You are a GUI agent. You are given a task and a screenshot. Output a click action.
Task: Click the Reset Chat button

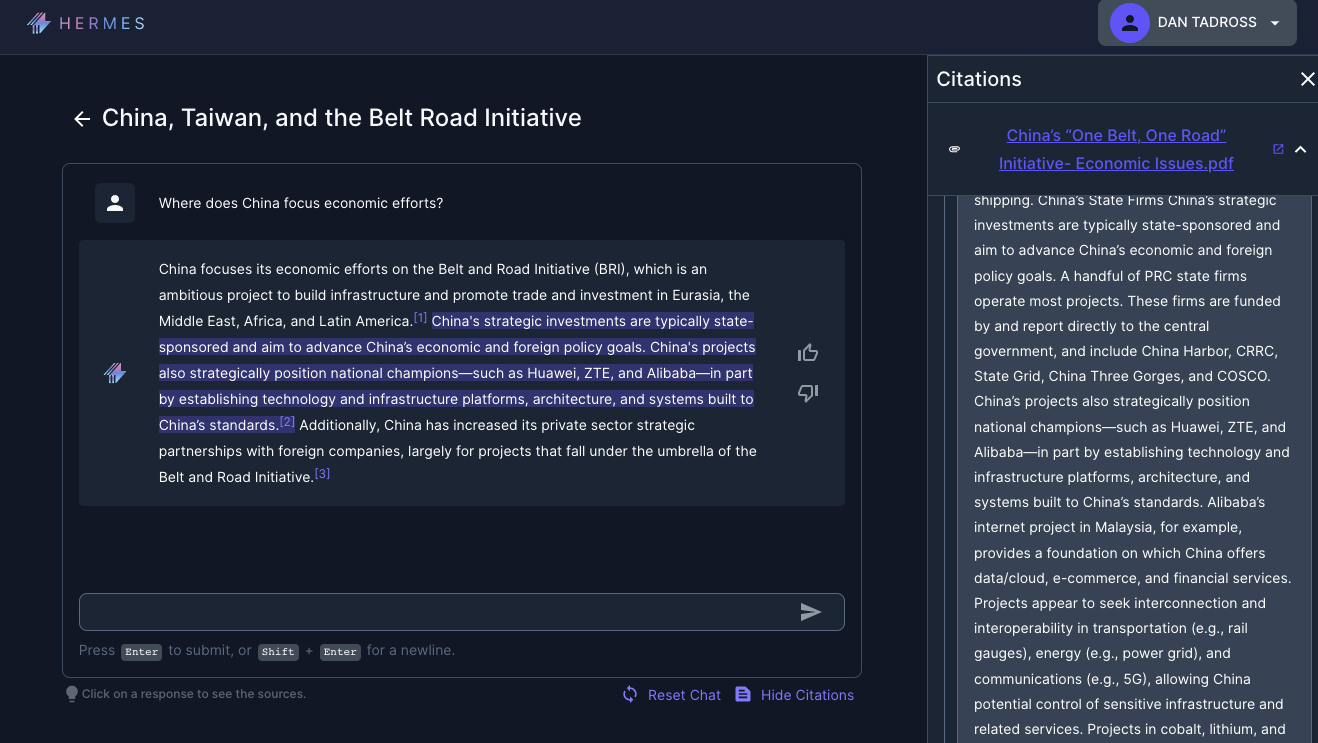click(x=671, y=695)
